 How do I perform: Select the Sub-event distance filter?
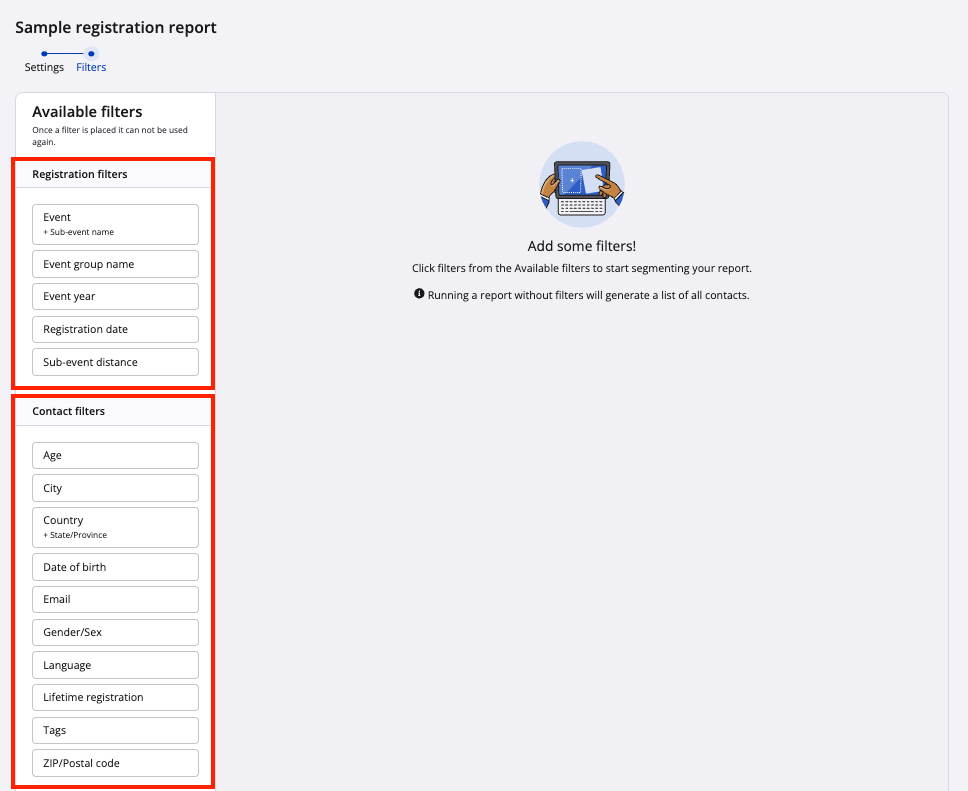(x=115, y=362)
